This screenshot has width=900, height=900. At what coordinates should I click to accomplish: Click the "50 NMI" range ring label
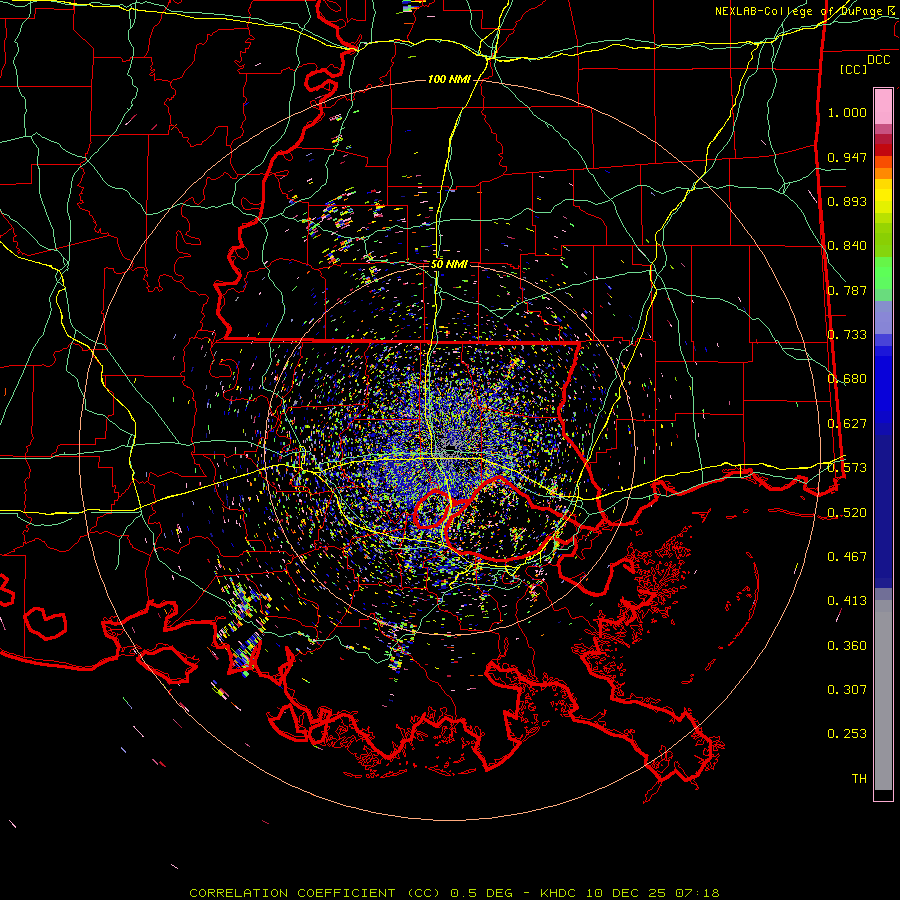tap(449, 265)
